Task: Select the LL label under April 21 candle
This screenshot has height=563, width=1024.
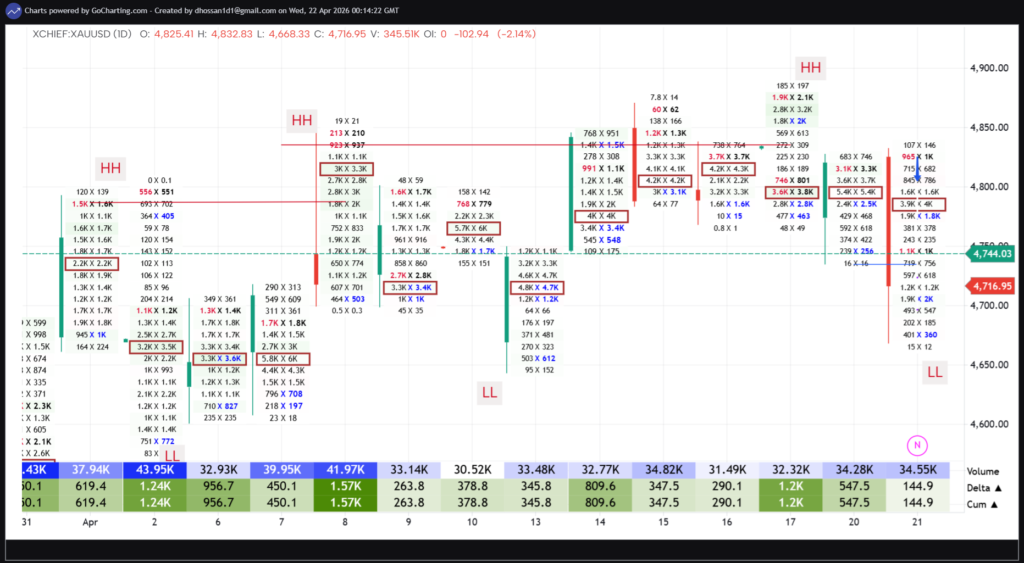Action: pos(934,372)
